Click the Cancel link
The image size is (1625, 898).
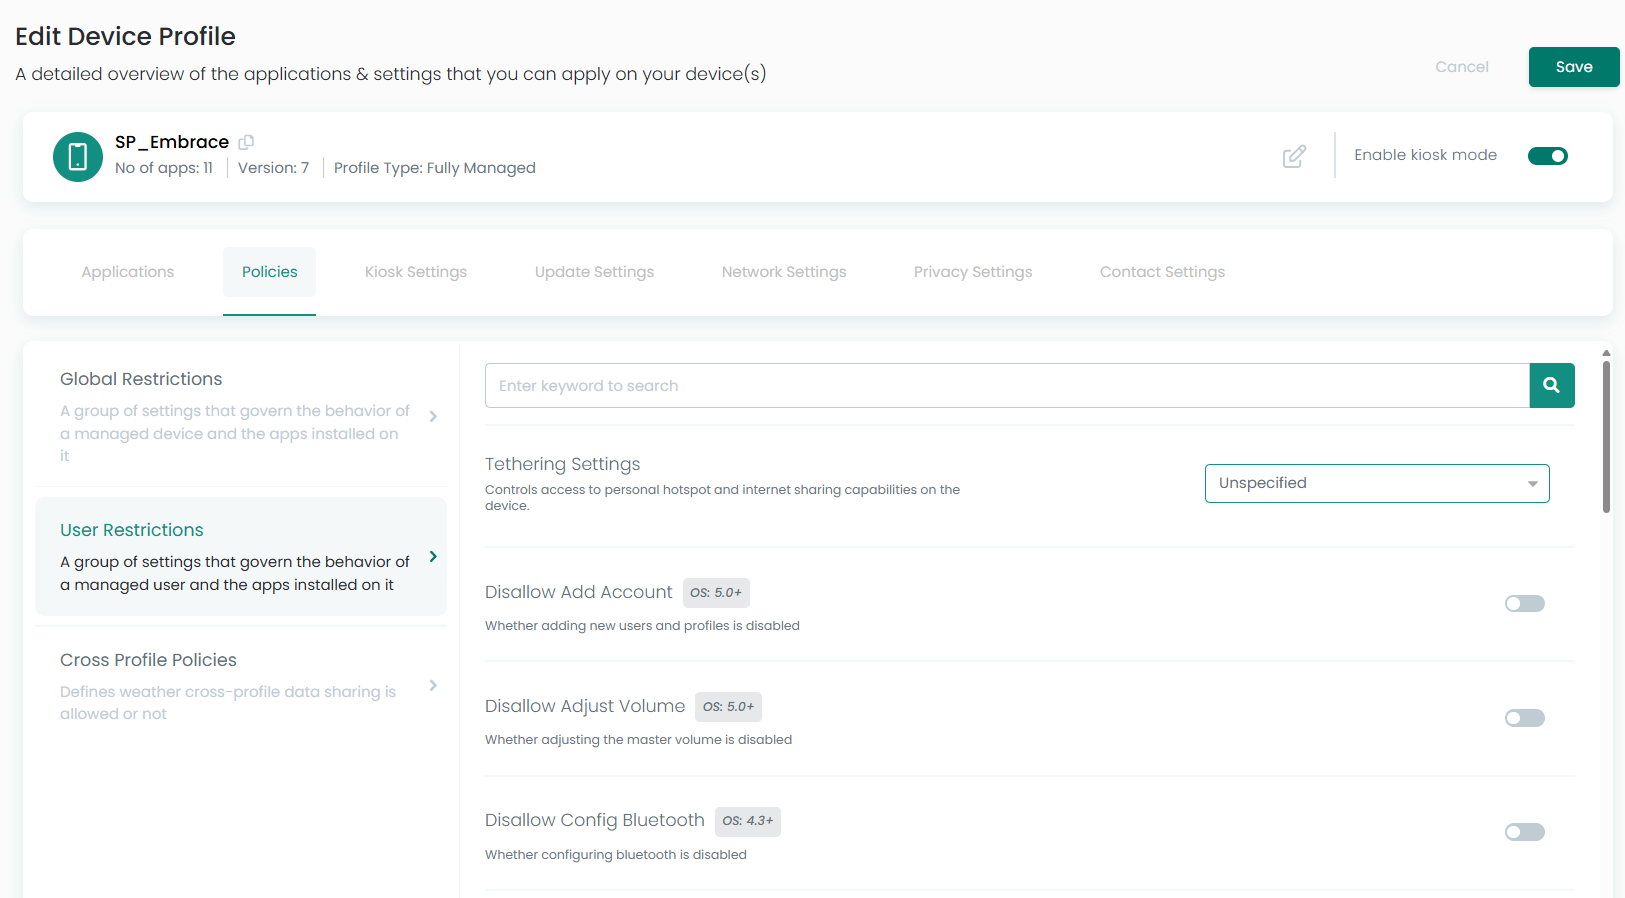(x=1461, y=67)
